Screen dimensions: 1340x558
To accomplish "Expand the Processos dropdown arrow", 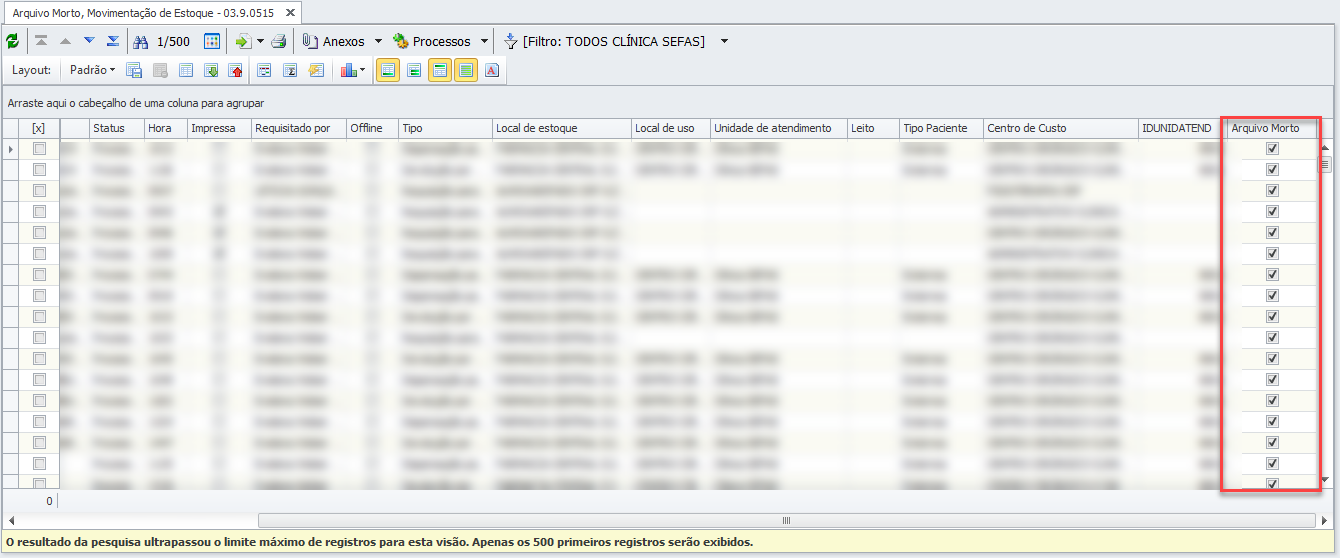I will tap(484, 42).
